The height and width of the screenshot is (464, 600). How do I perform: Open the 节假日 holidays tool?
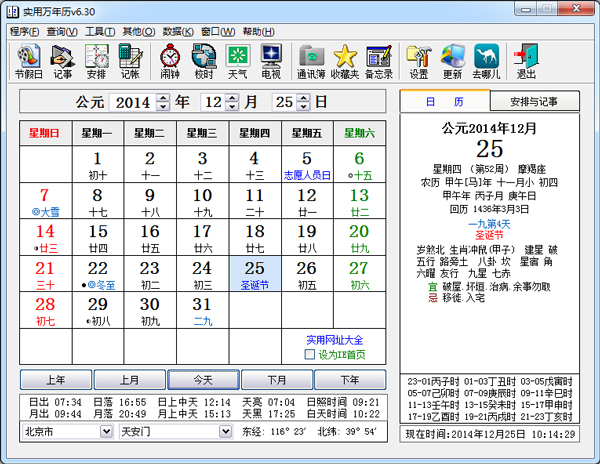click(29, 61)
